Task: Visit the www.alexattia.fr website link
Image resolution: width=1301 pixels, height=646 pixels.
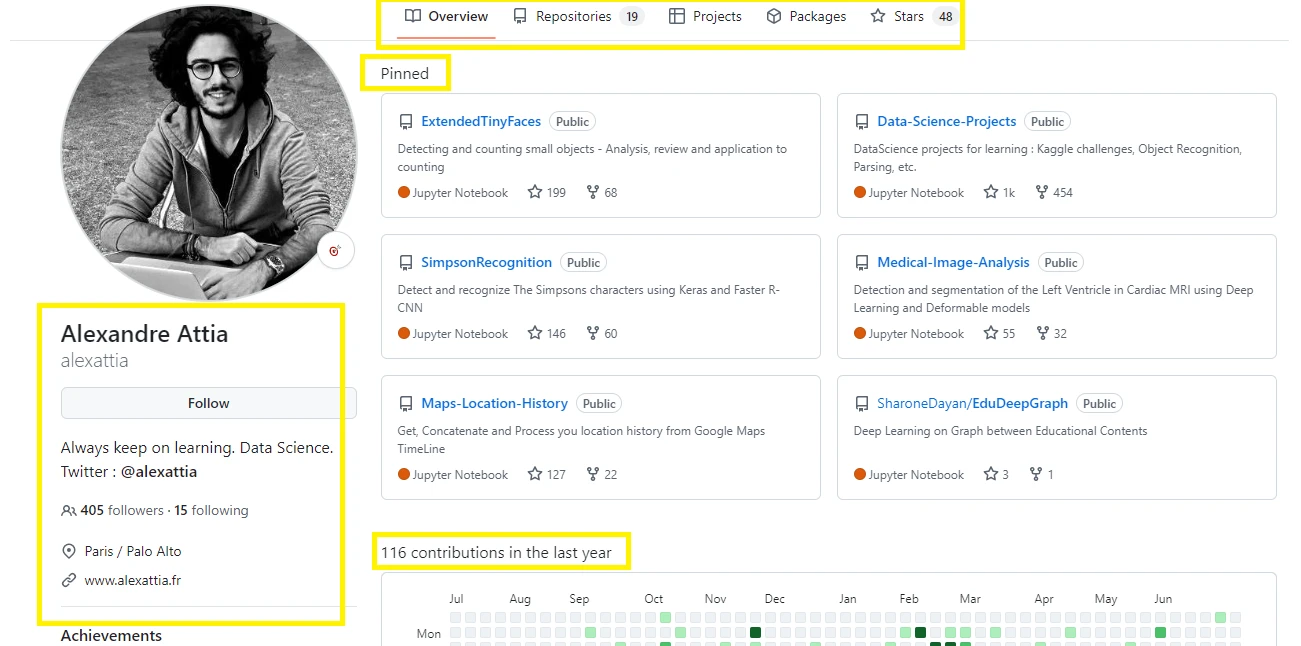Action: (133, 580)
